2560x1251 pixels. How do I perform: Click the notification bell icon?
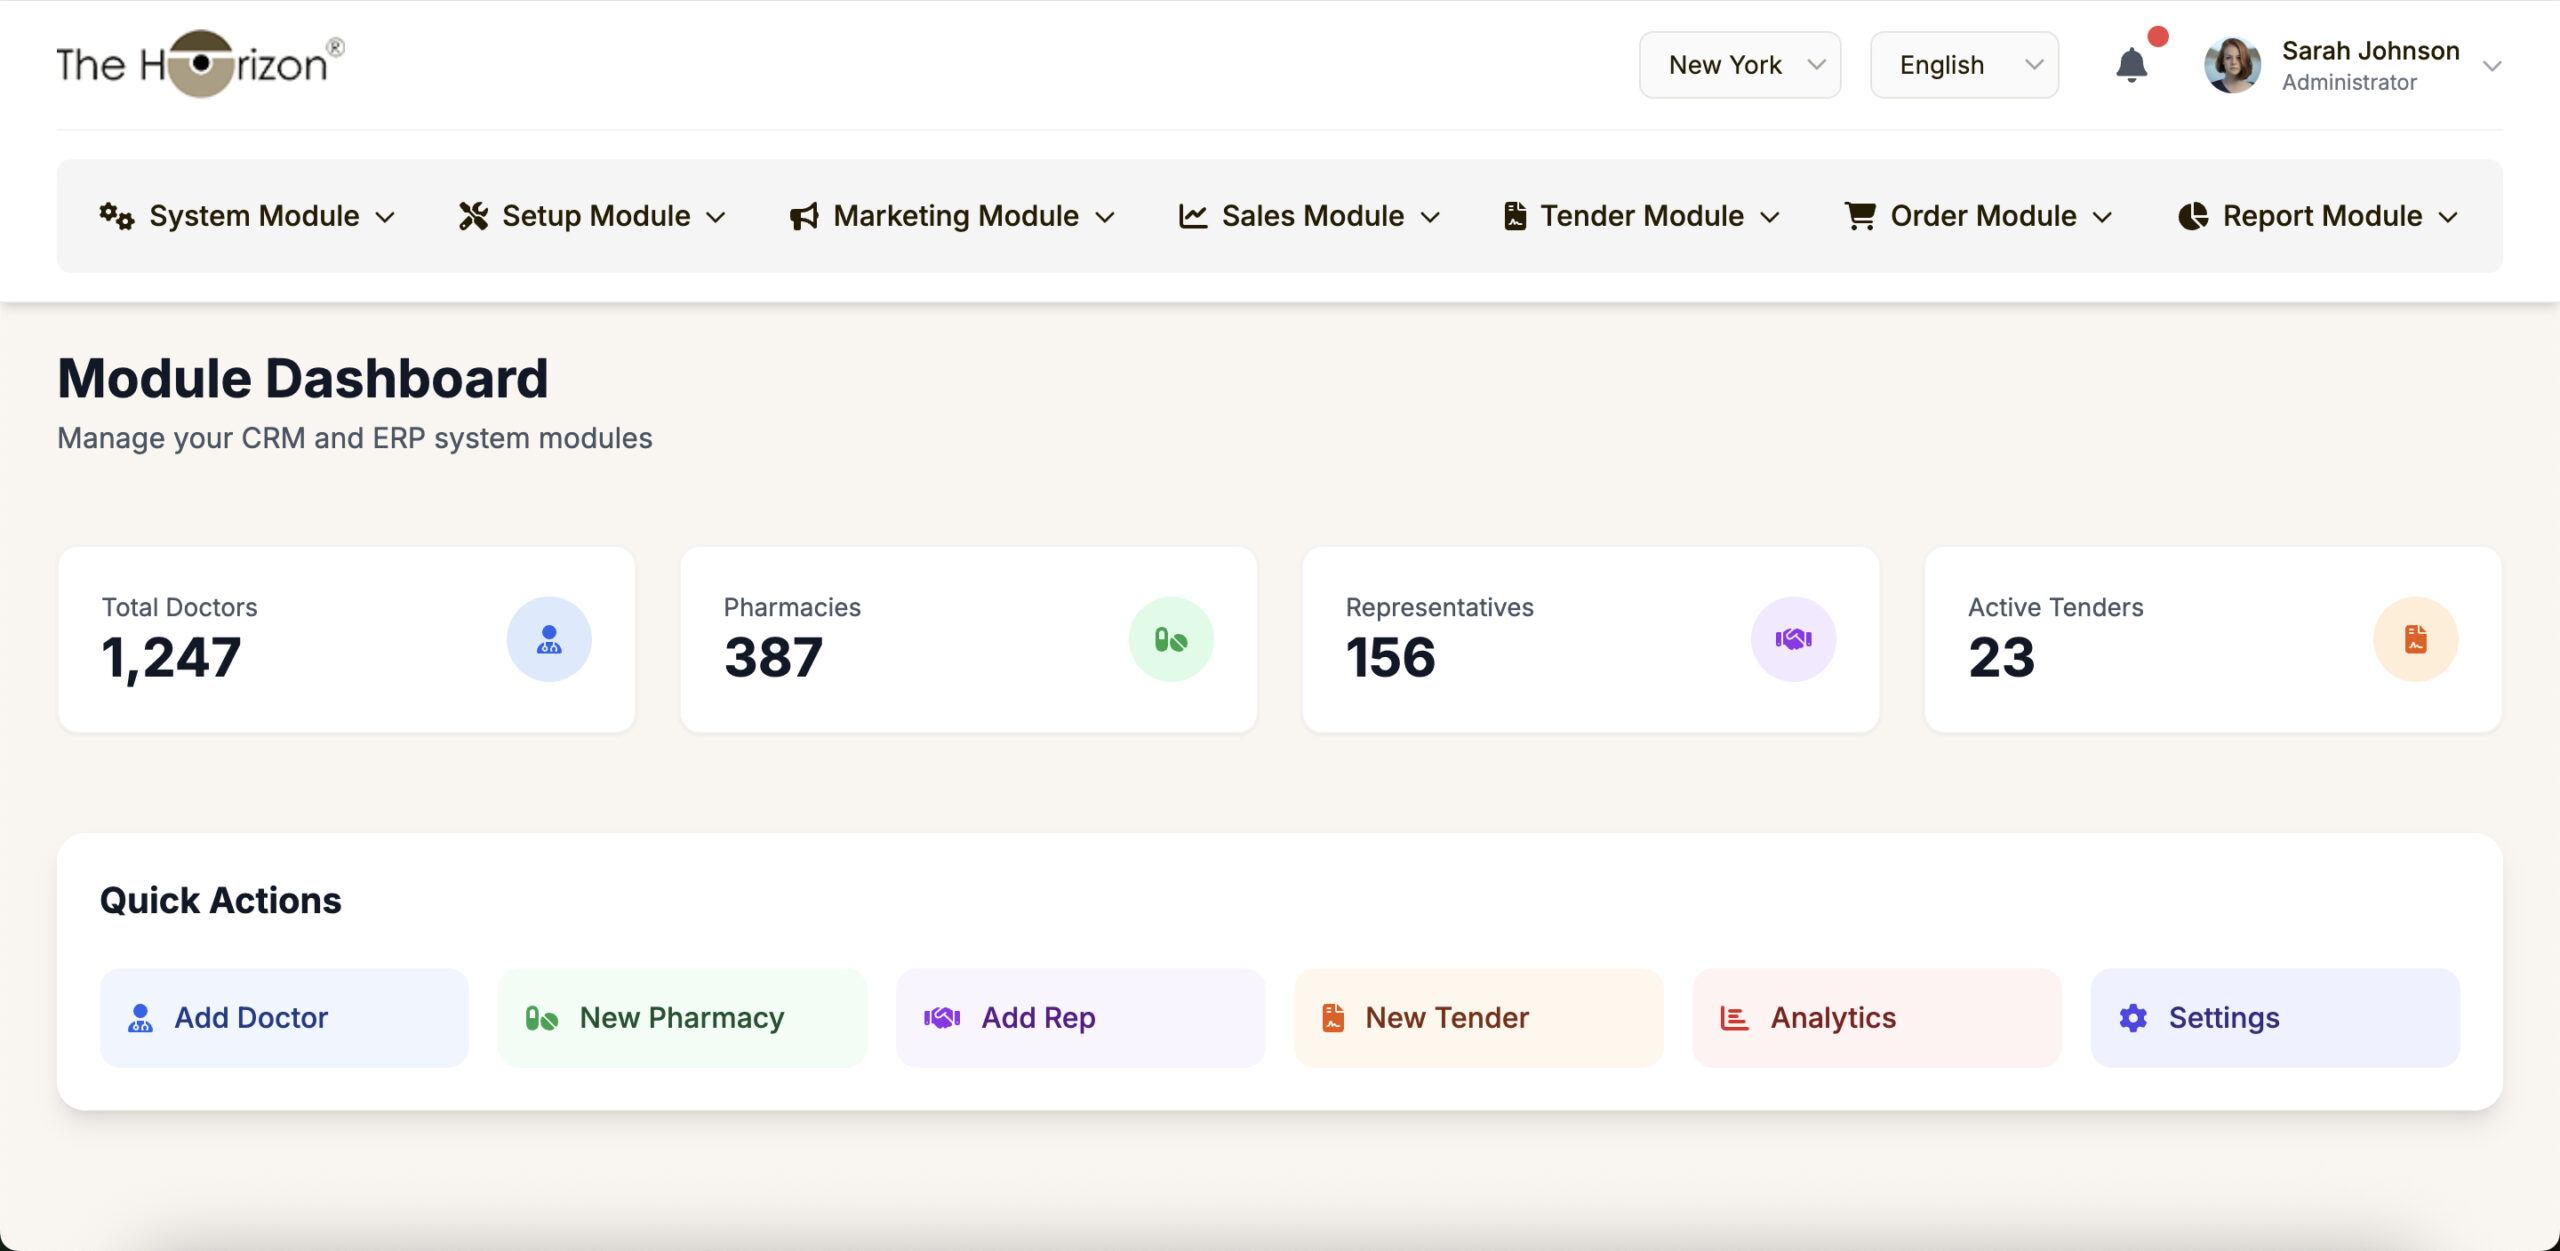tap(2131, 66)
